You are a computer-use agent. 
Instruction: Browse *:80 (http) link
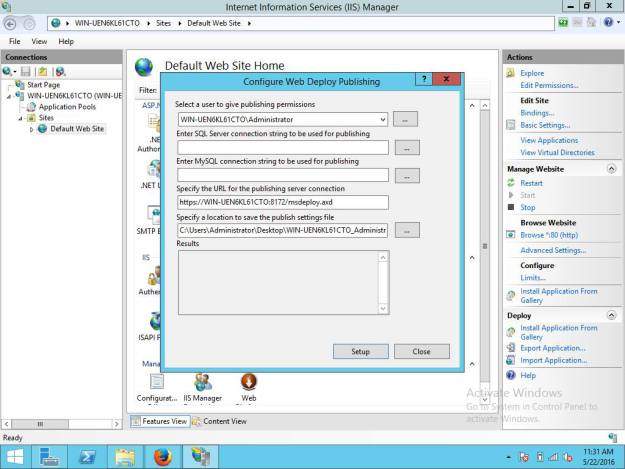[549, 235]
